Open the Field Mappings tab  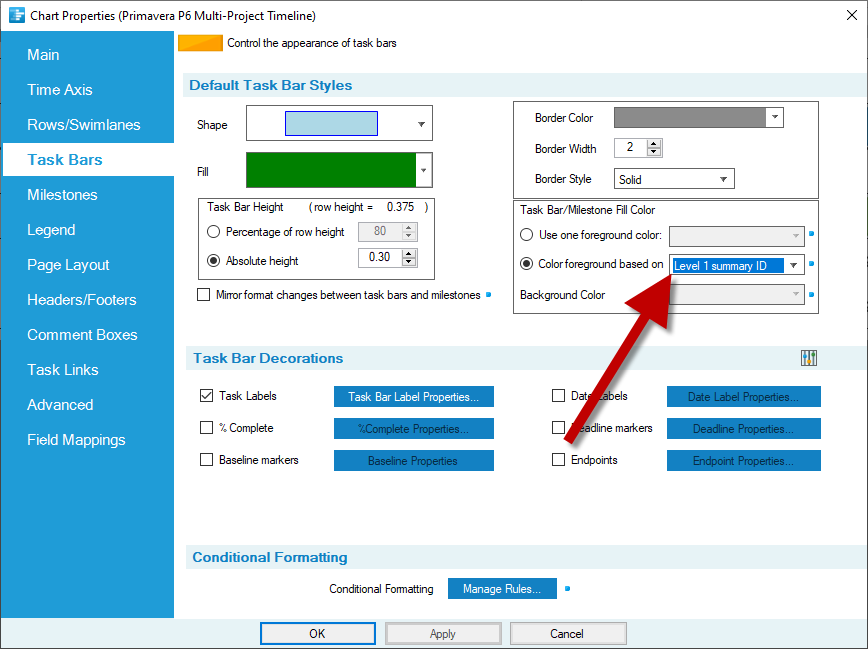pos(76,440)
